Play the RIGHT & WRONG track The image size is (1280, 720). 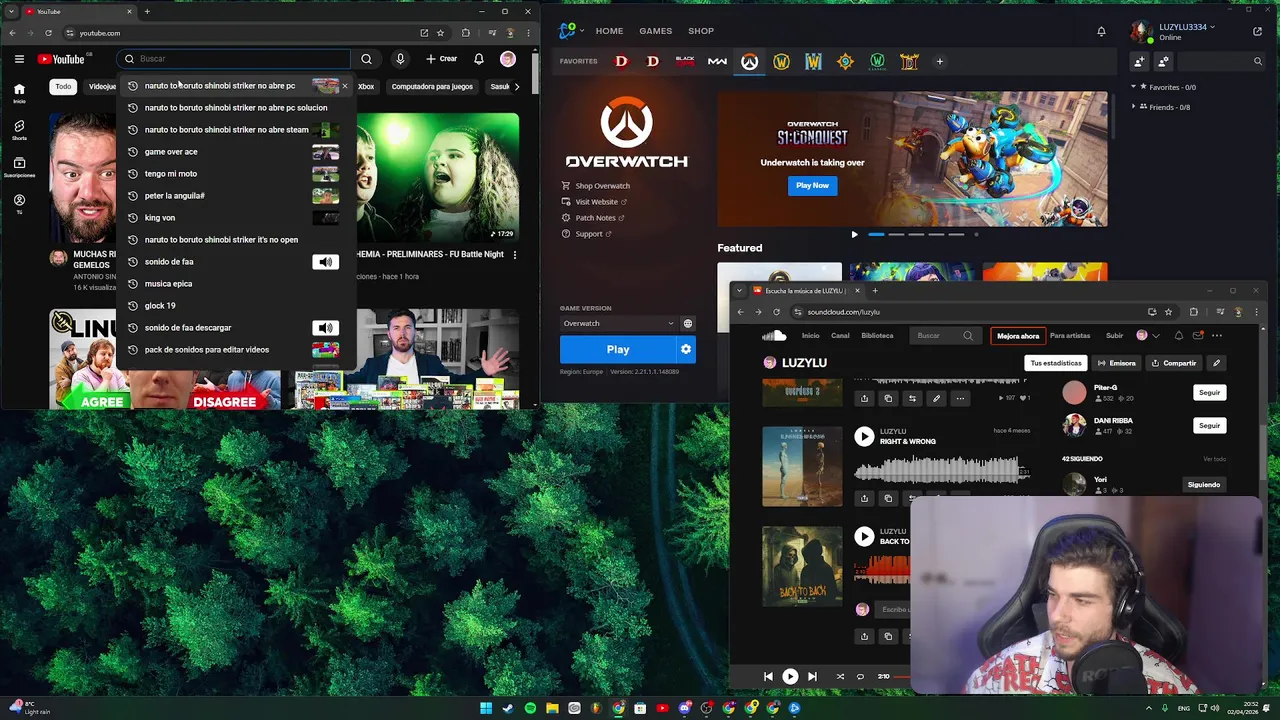point(864,436)
